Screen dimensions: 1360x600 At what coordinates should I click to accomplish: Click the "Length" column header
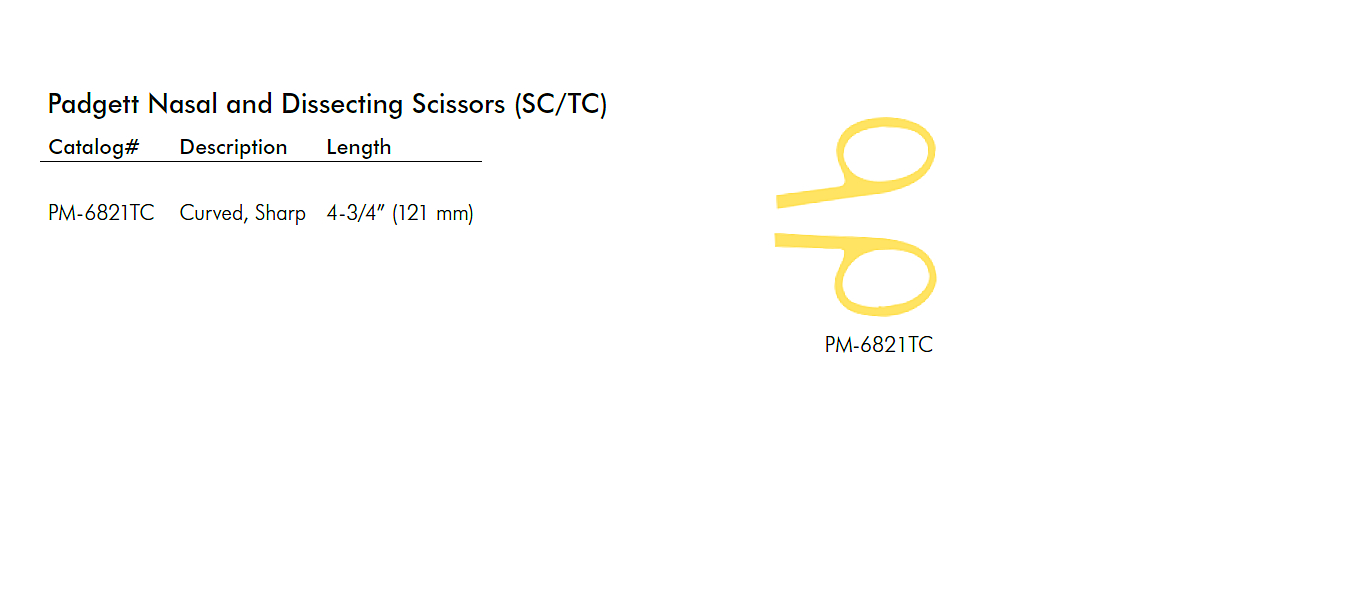pos(358,147)
